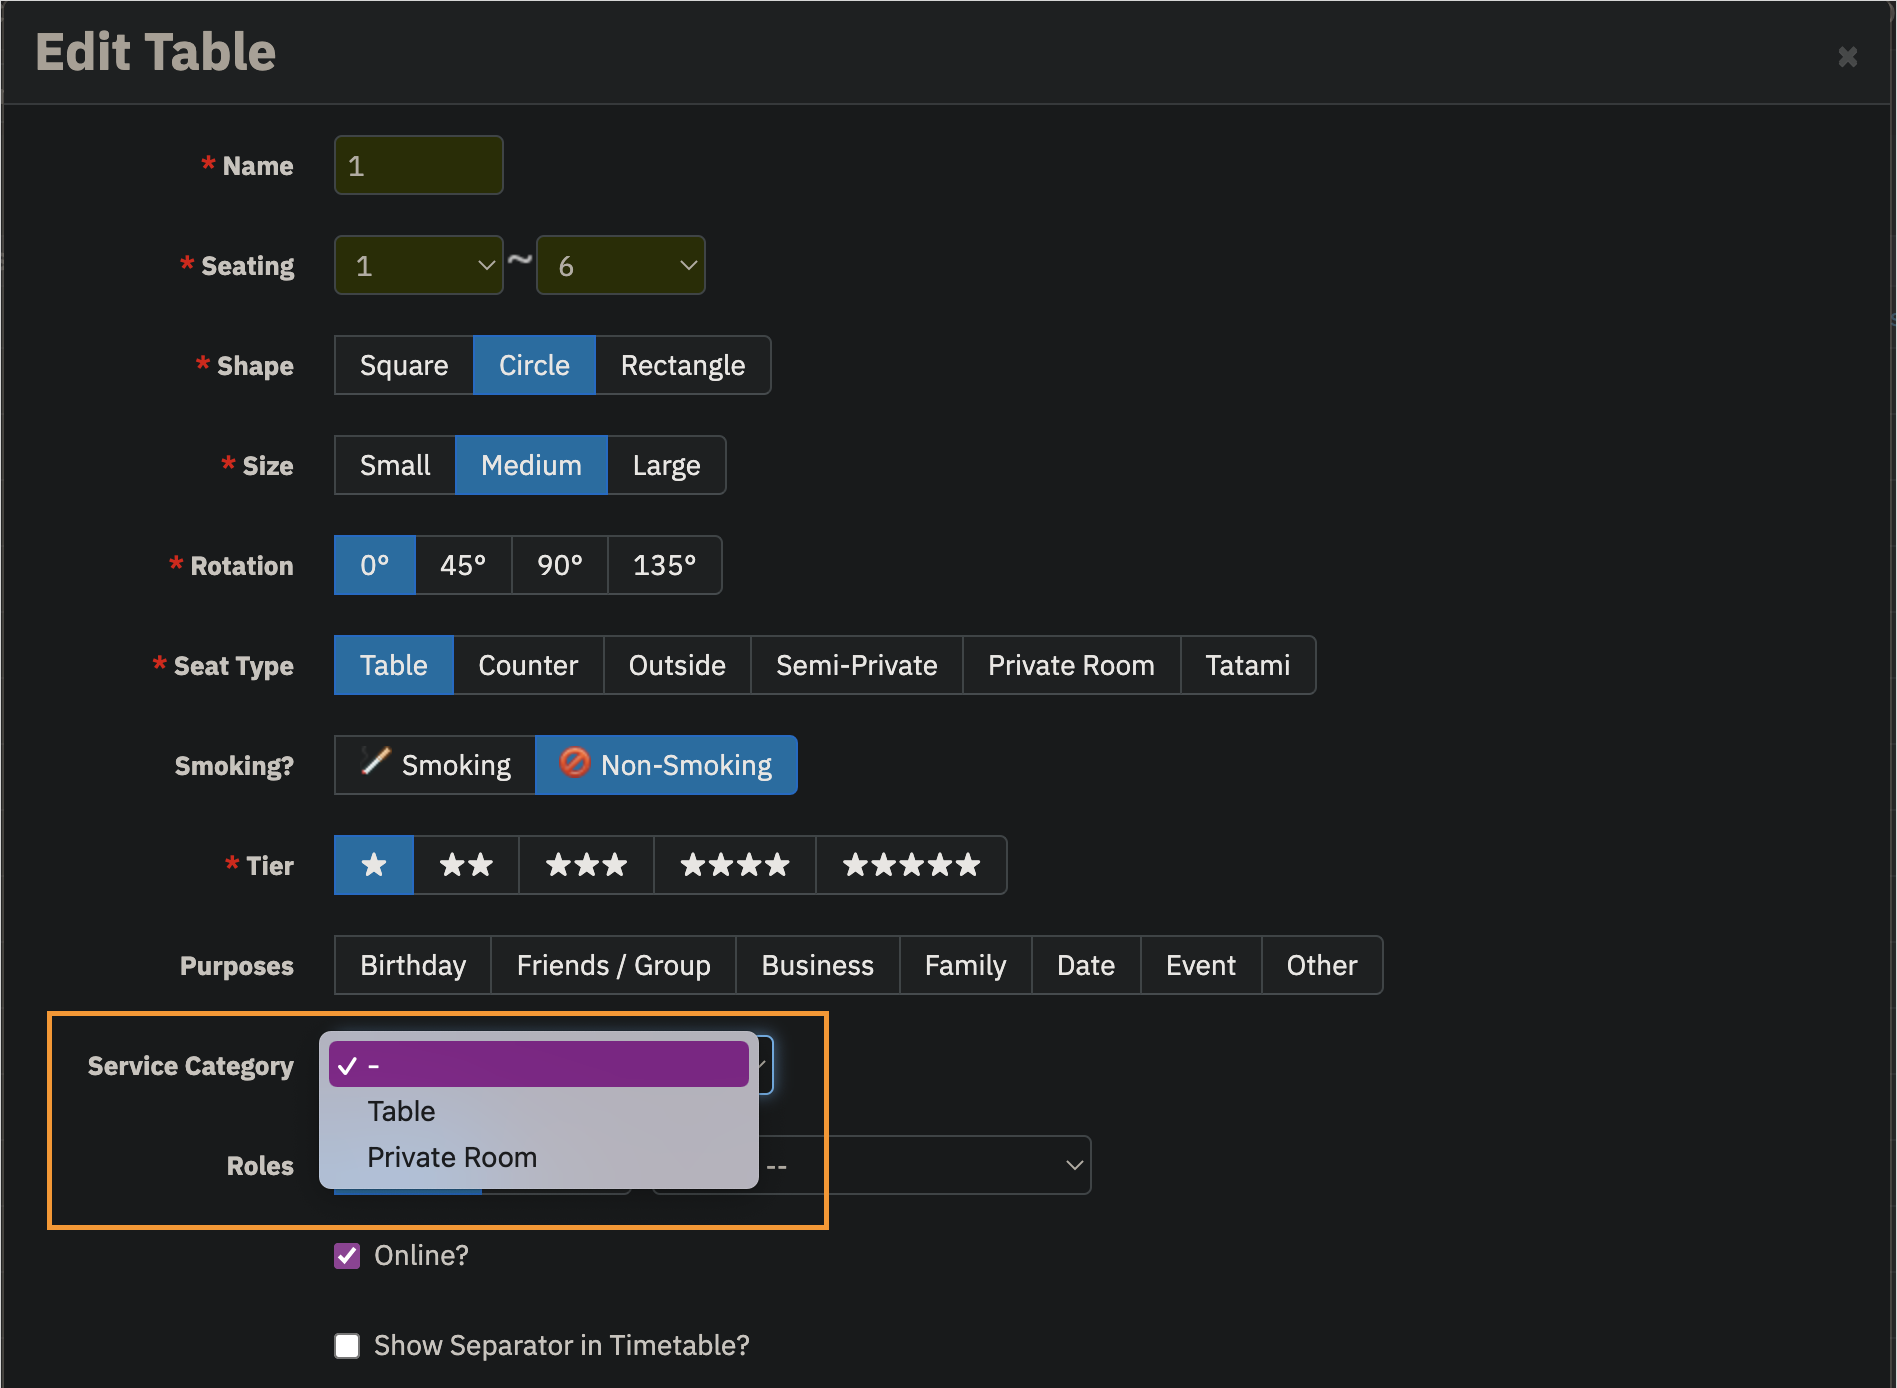
Task: Toggle Friends / Group purpose
Action: pyautogui.click(x=613, y=965)
